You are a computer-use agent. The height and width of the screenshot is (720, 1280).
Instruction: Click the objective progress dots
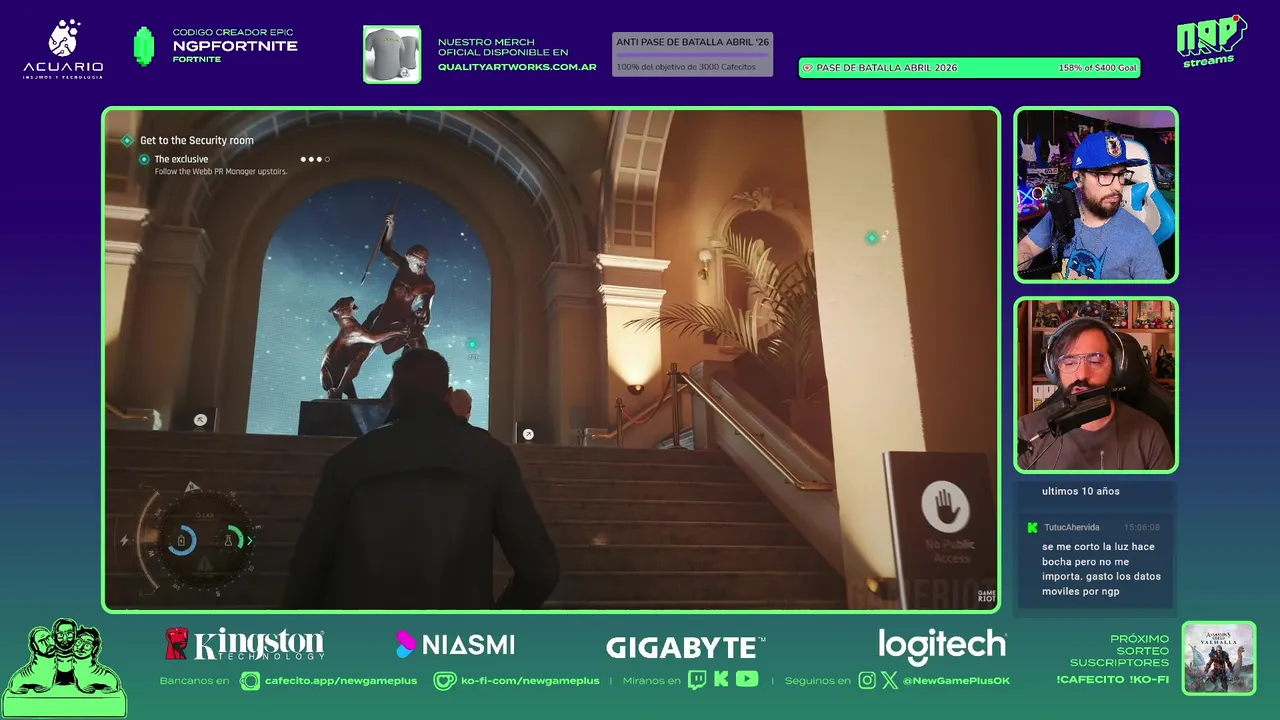click(x=315, y=159)
